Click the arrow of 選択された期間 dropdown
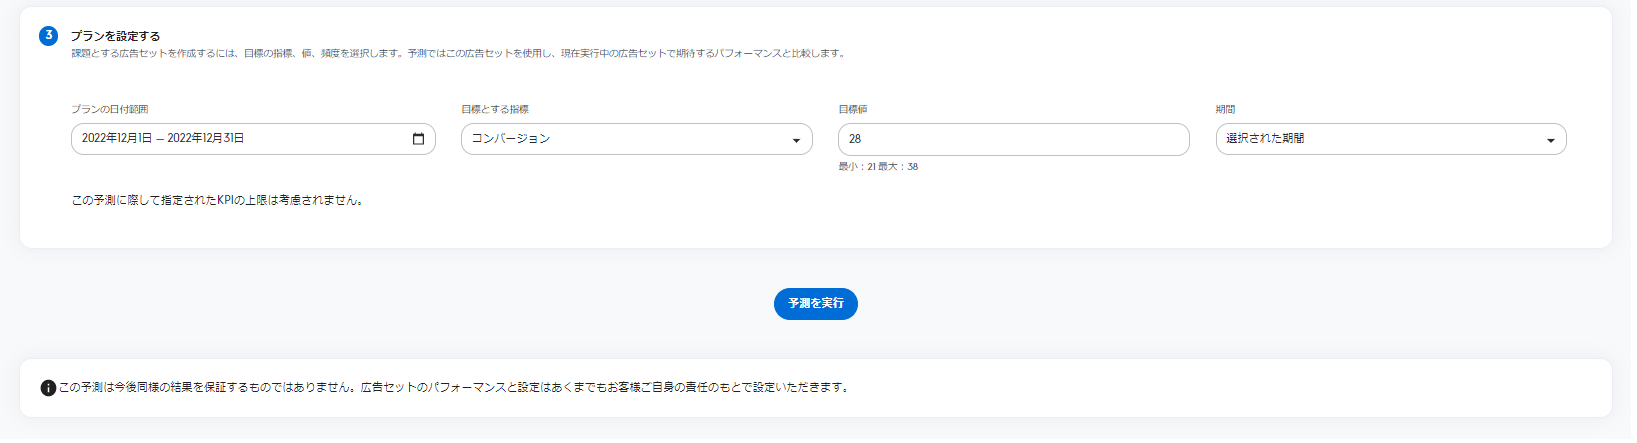This screenshot has height=443, width=1637. click(1551, 140)
